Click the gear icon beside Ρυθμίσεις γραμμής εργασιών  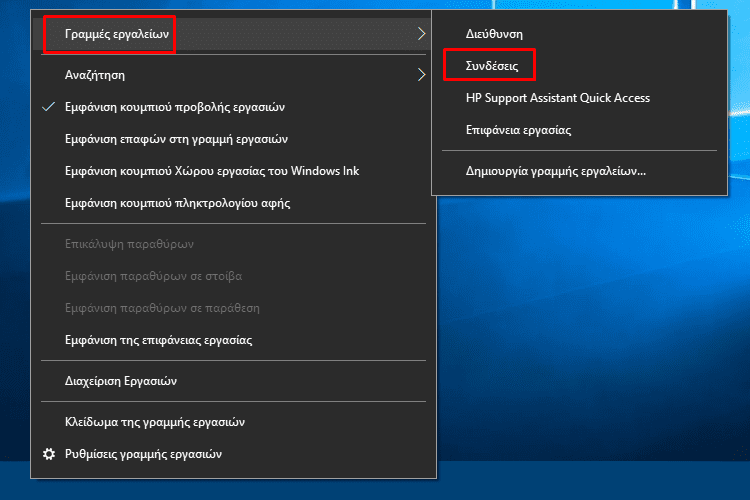click(x=49, y=454)
